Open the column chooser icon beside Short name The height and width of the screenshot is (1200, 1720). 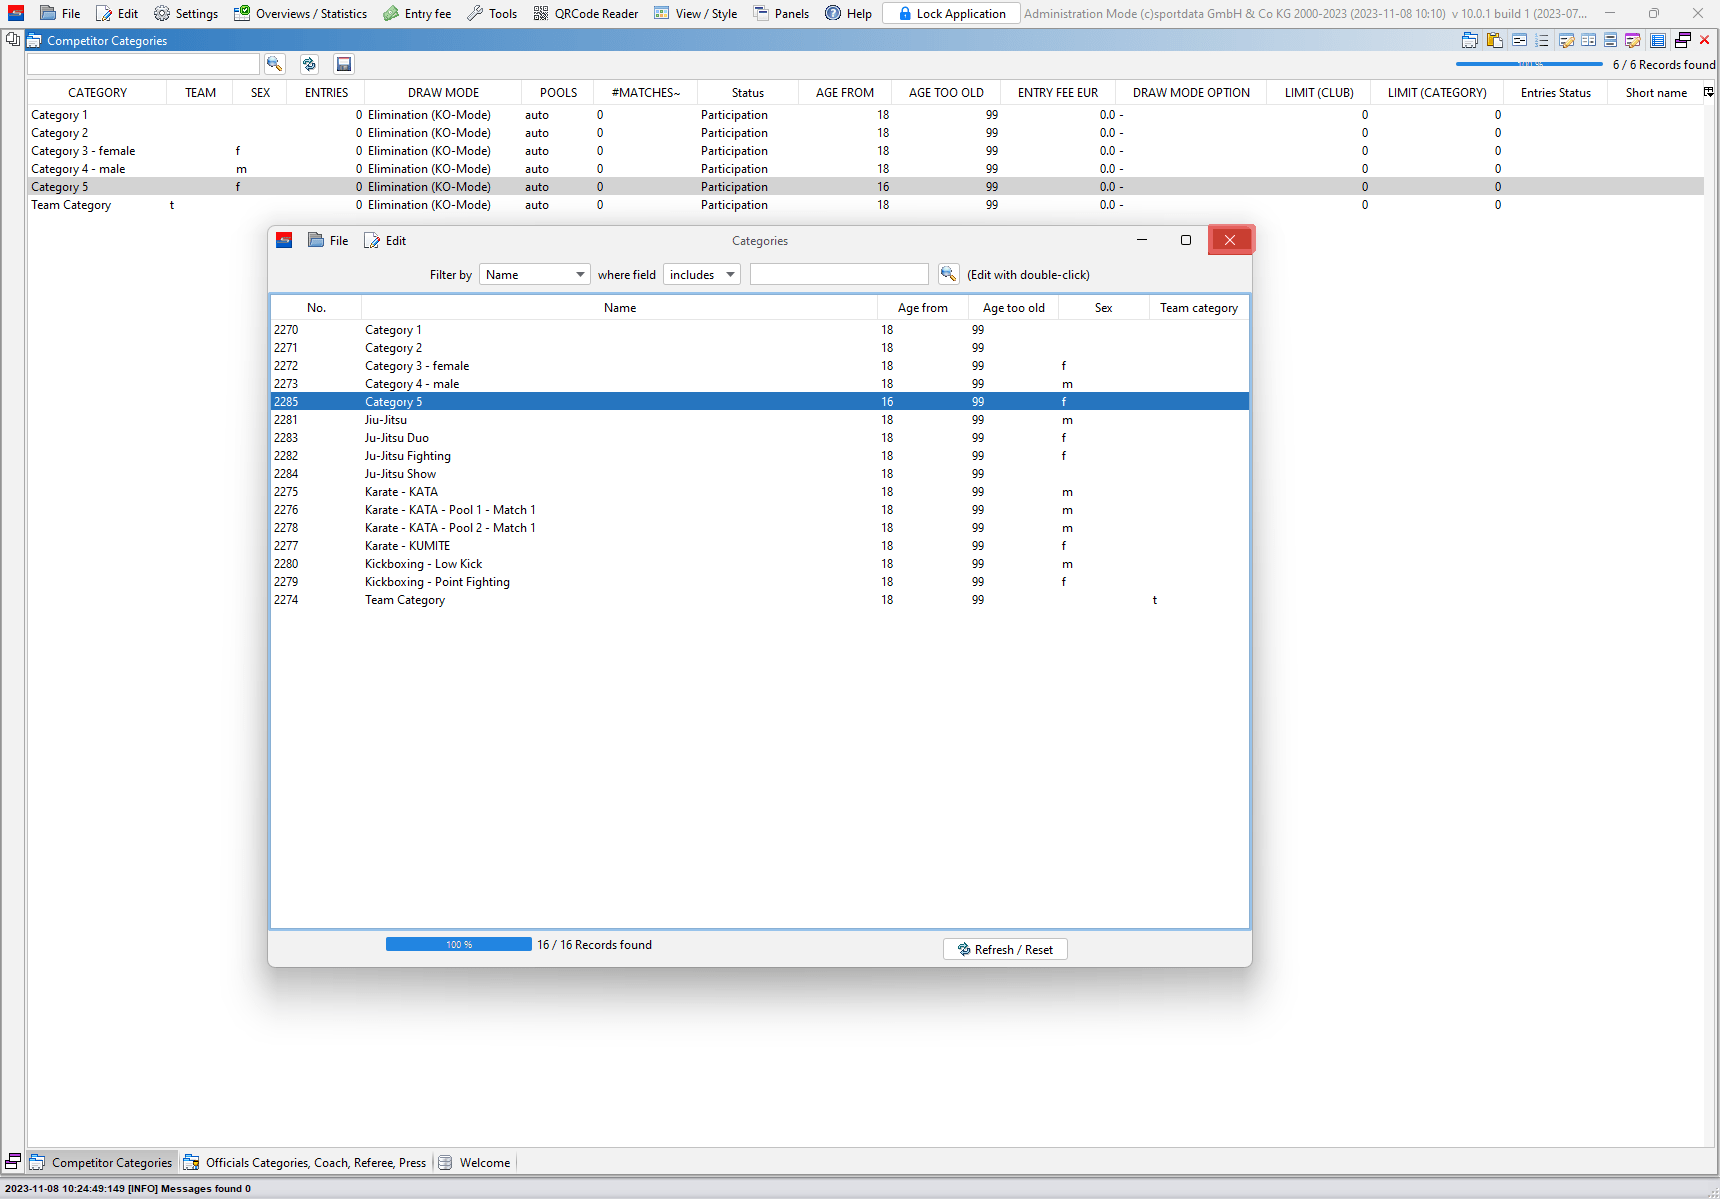point(1709,92)
